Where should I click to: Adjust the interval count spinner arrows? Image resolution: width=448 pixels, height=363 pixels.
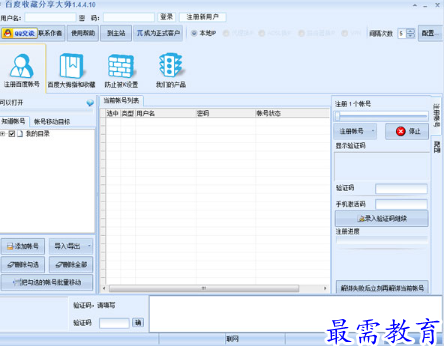click(411, 33)
